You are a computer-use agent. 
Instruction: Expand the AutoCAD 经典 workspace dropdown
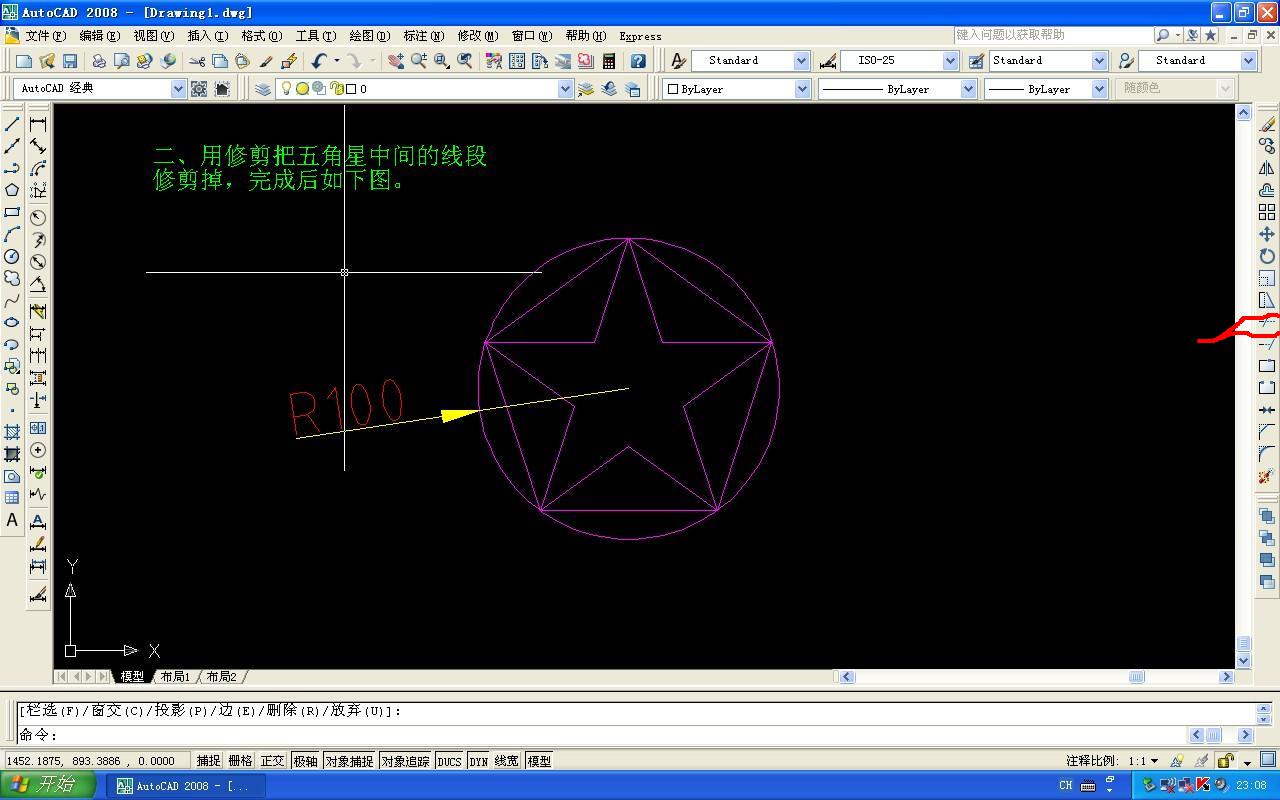(x=178, y=89)
